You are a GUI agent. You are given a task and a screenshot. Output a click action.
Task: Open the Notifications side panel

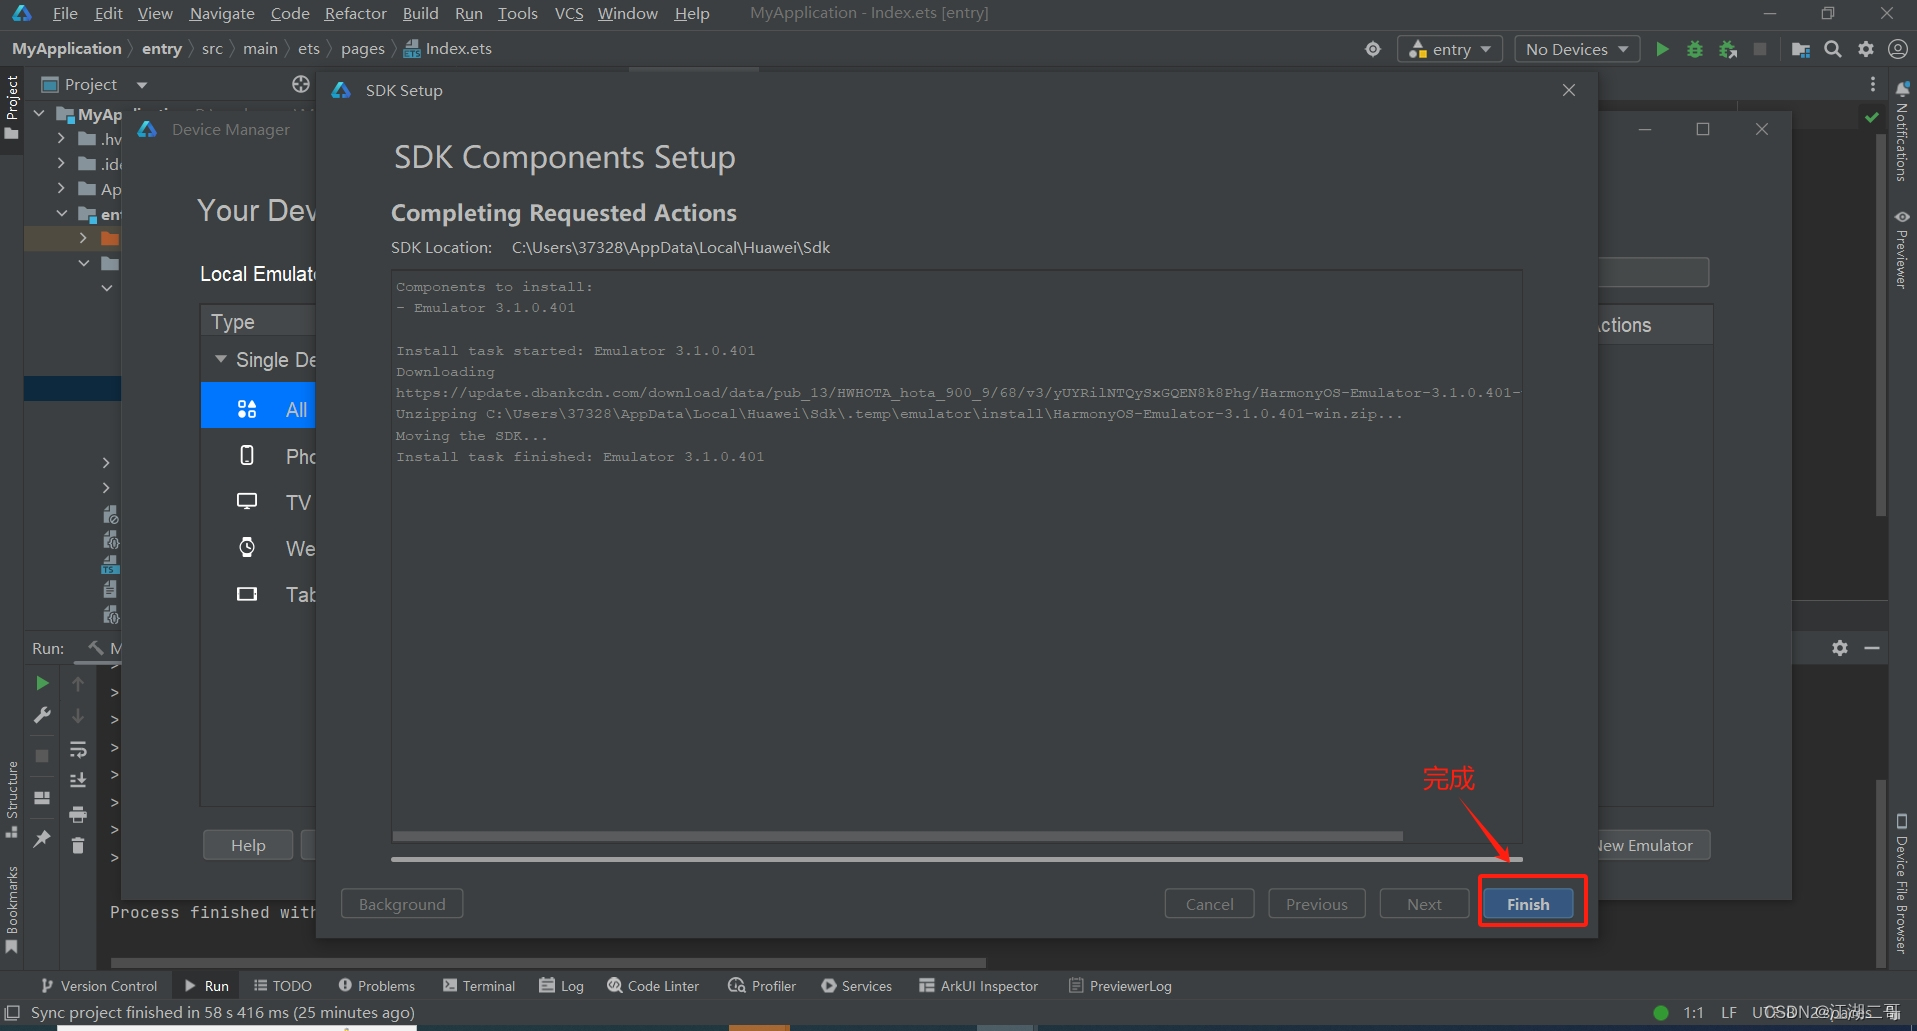tap(1902, 133)
